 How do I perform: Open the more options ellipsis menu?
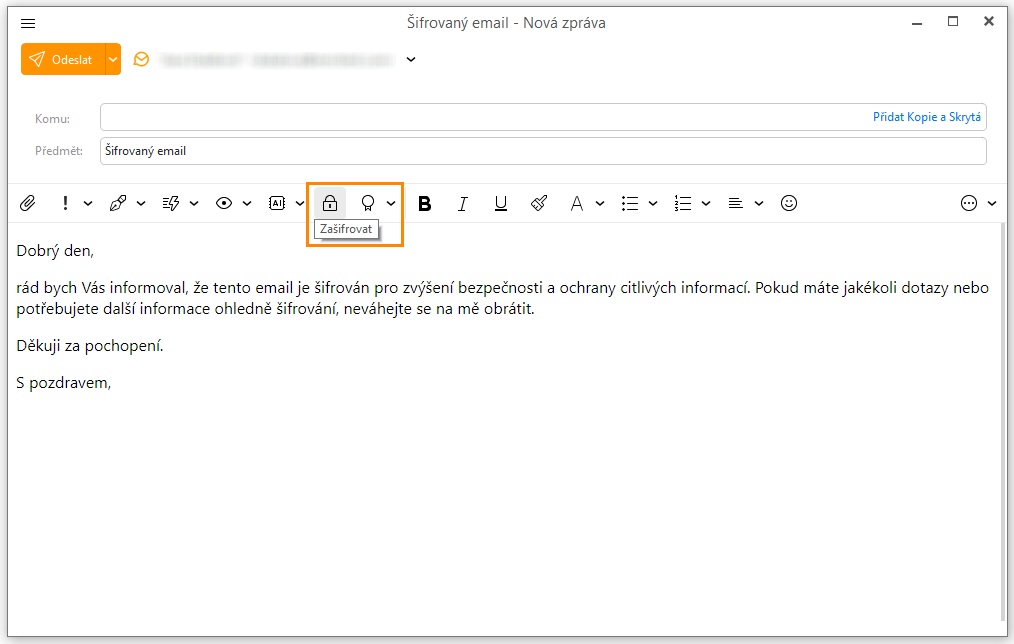(968, 203)
